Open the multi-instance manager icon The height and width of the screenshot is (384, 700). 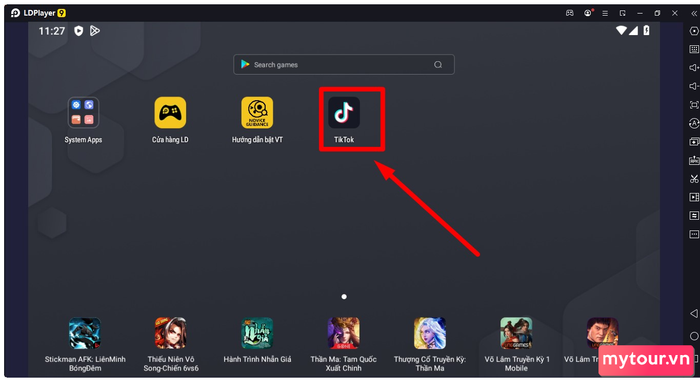pyautogui.click(x=694, y=142)
